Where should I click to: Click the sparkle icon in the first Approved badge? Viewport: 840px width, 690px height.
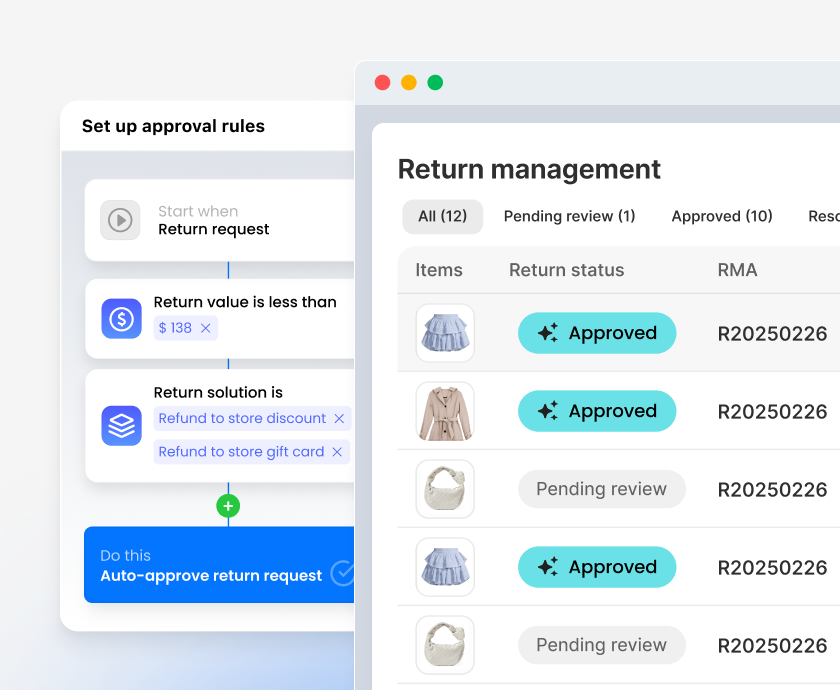(546, 333)
